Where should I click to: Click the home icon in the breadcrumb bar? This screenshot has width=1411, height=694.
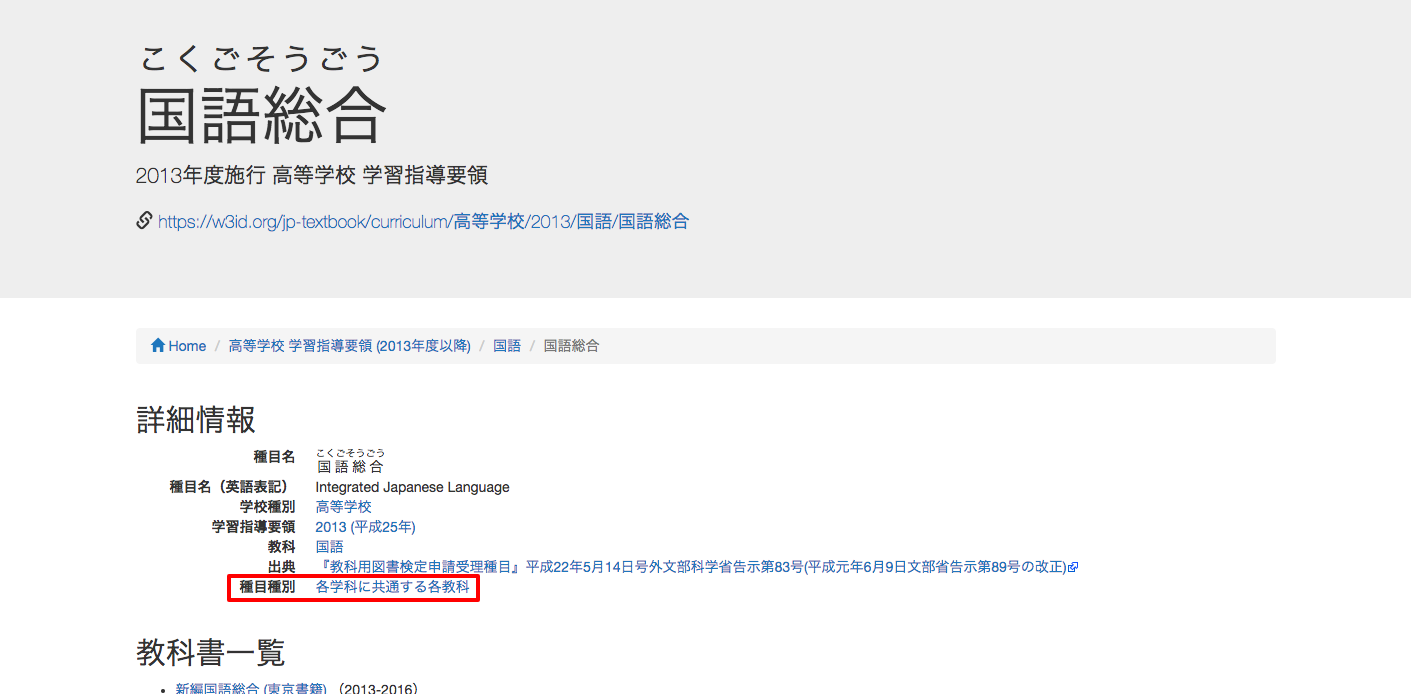159,344
